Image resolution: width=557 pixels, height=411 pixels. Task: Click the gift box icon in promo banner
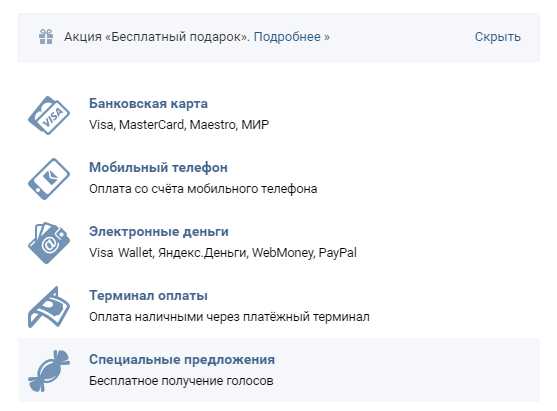coord(46,37)
